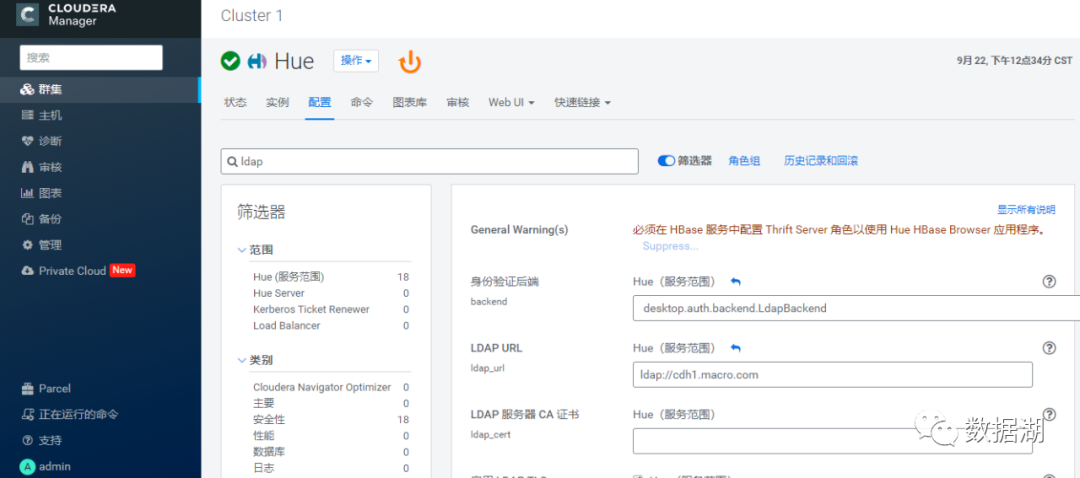Screen dimensions: 1080x478
Task: Click the green Hue health status icon
Action: 230,61
